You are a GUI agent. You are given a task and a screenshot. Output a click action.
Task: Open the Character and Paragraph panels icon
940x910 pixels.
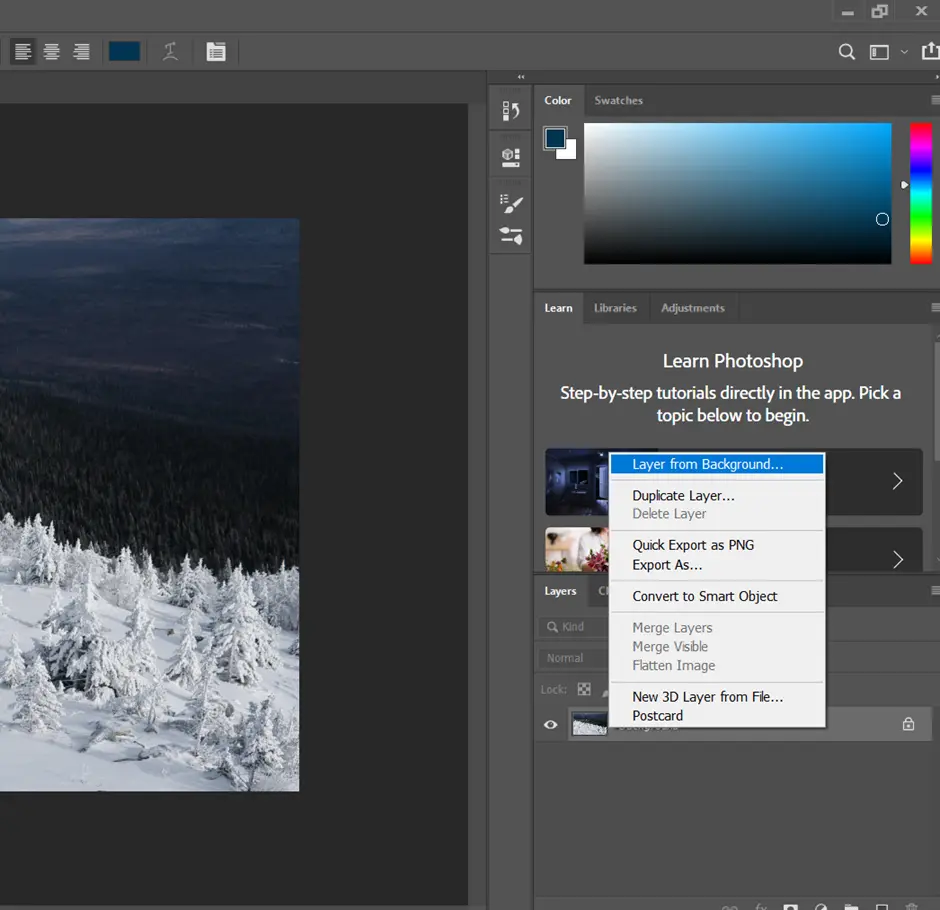(x=217, y=51)
